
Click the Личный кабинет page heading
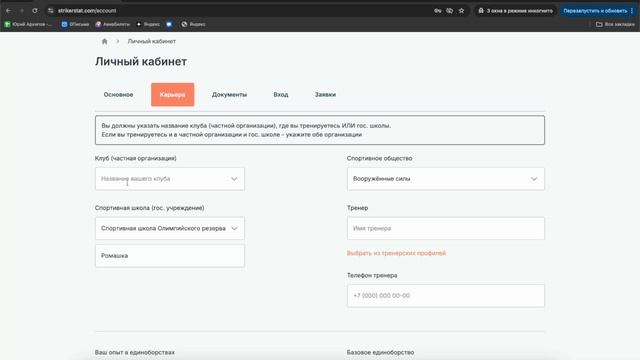coord(141,62)
